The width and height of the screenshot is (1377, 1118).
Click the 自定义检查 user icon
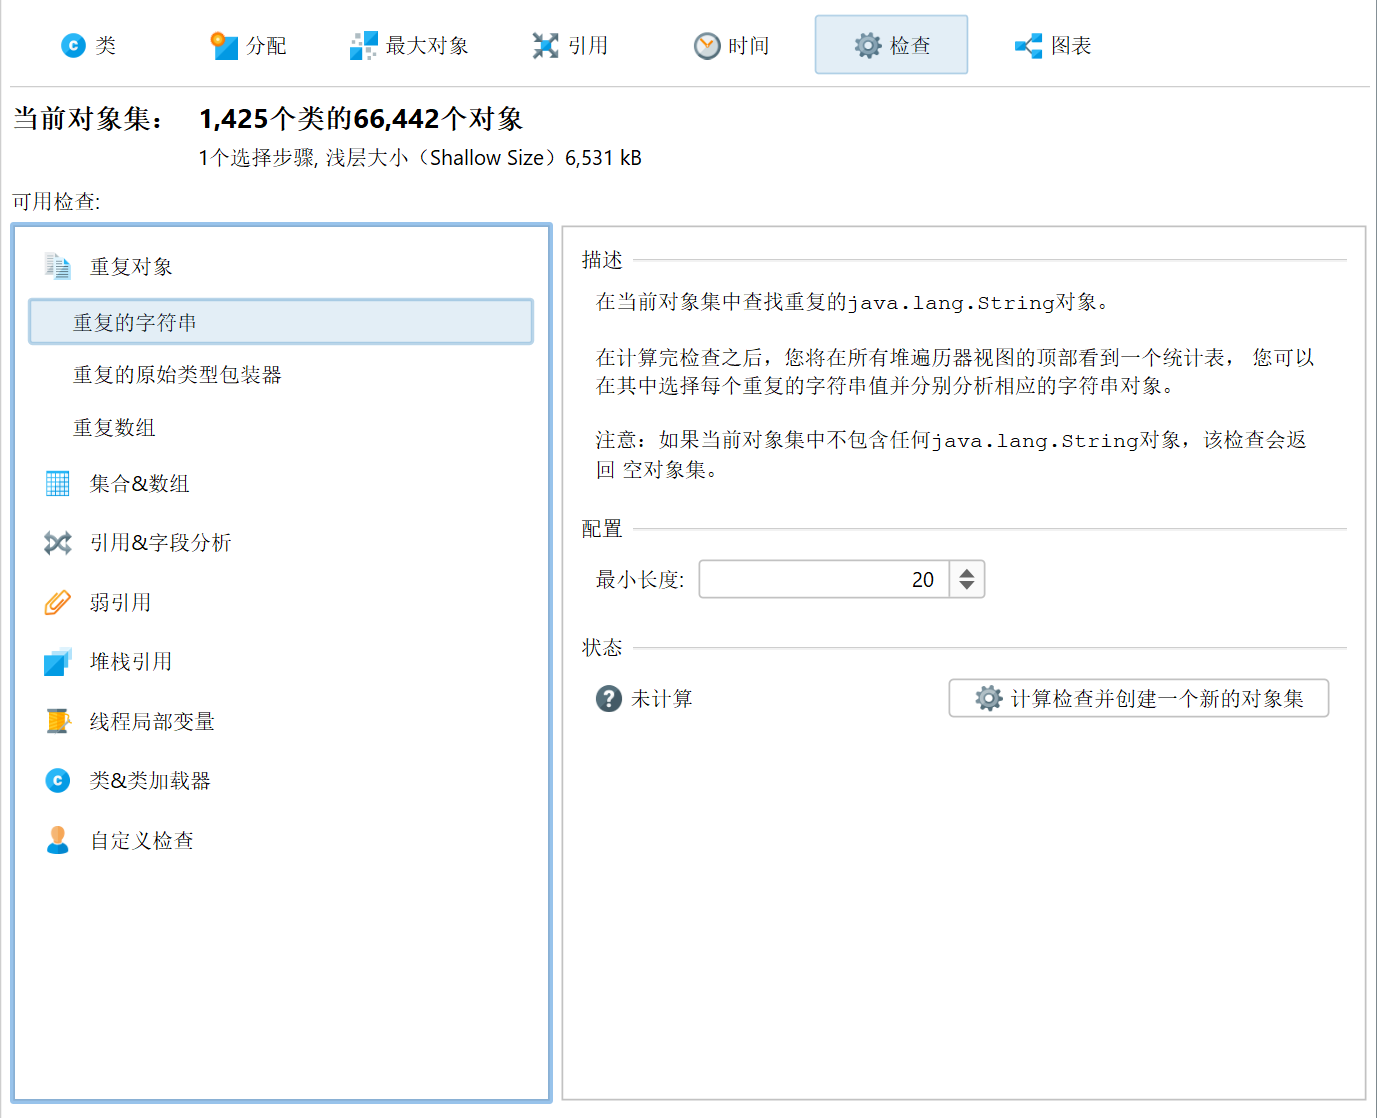[x=57, y=840]
